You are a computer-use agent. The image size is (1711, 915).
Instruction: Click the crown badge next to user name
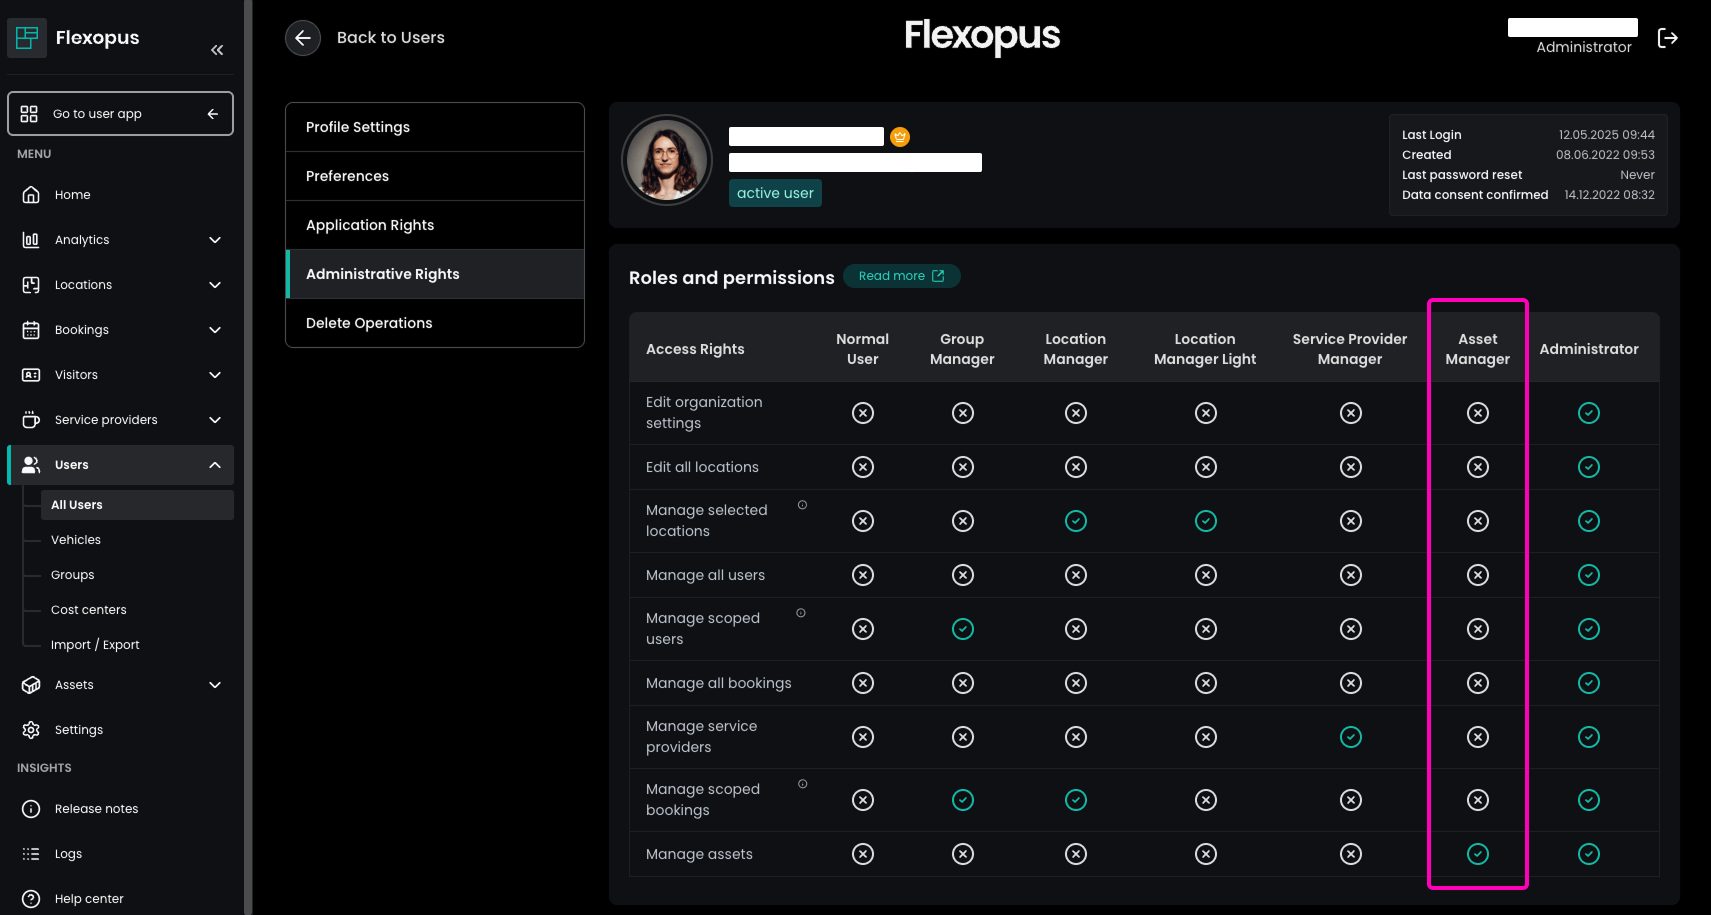coord(900,137)
